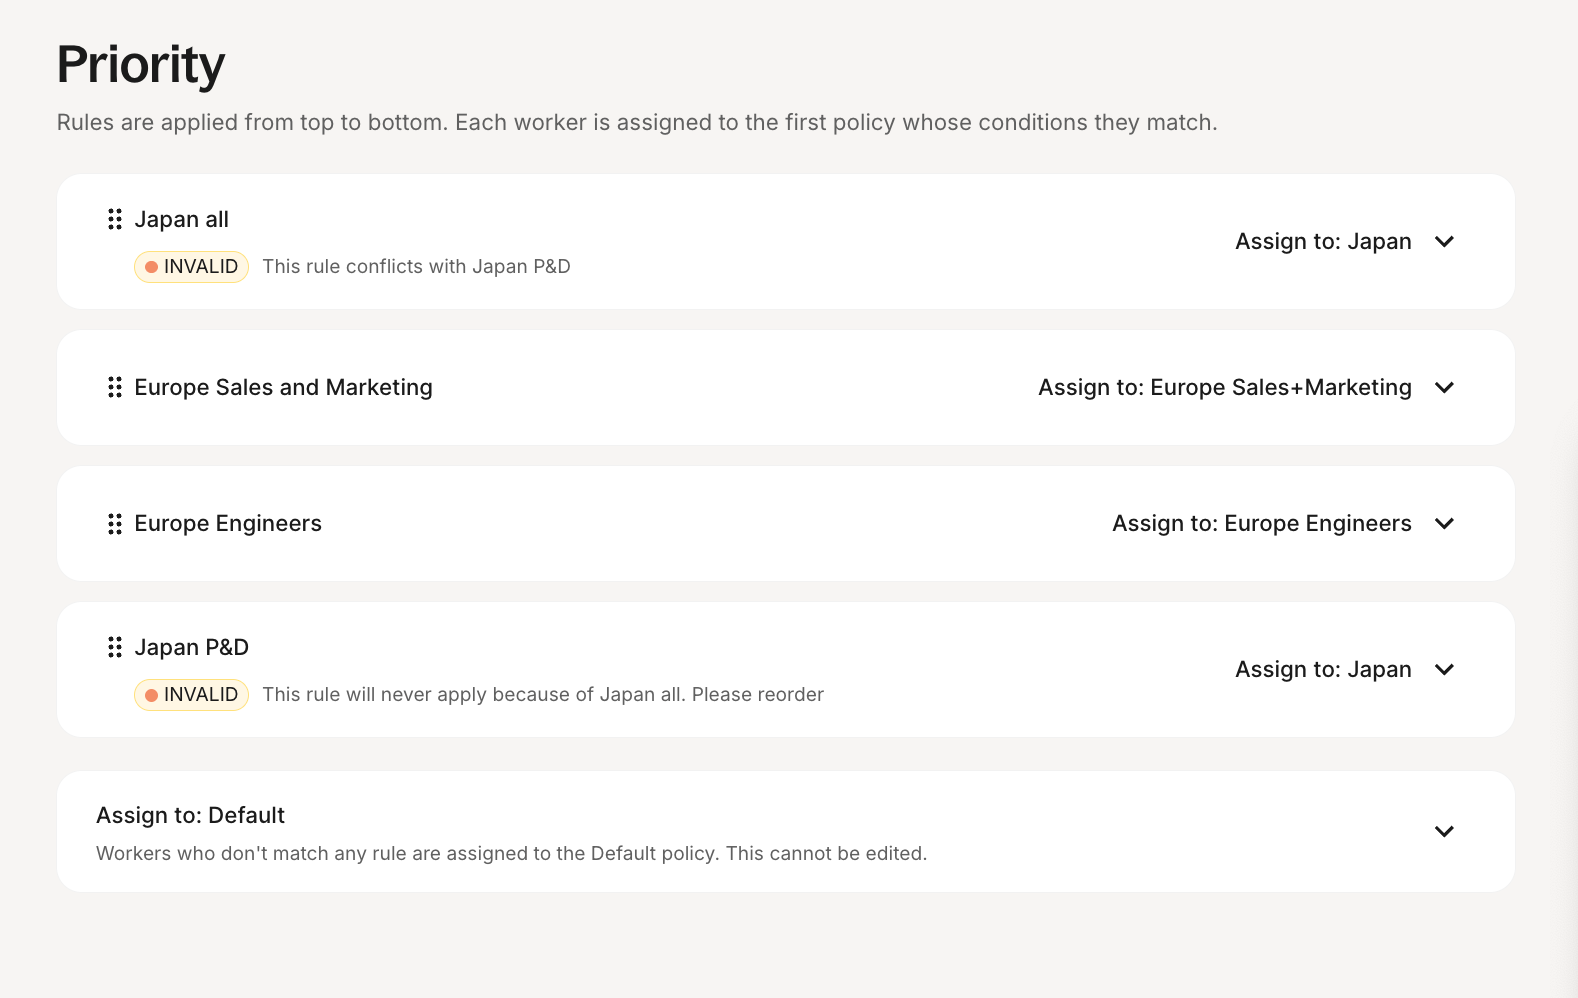Expand the Europe Sales+Marketing rule chevron
The image size is (1578, 998).
click(1444, 388)
